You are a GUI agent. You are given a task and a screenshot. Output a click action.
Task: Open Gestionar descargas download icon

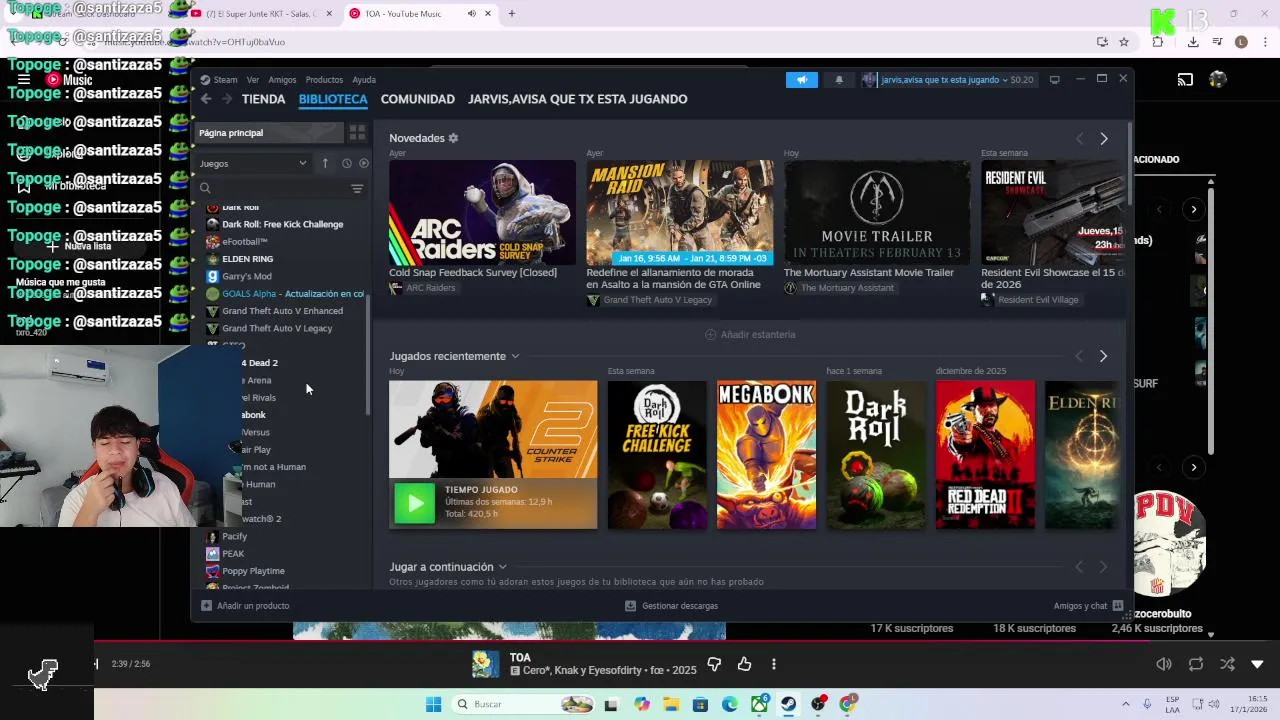(630, 606)
